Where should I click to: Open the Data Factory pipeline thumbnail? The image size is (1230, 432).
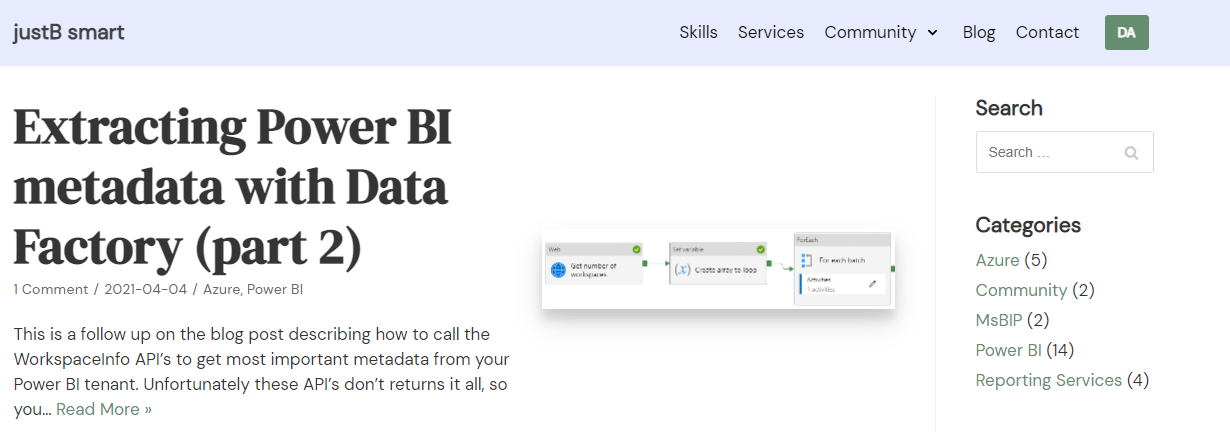(x=718, y=269)
